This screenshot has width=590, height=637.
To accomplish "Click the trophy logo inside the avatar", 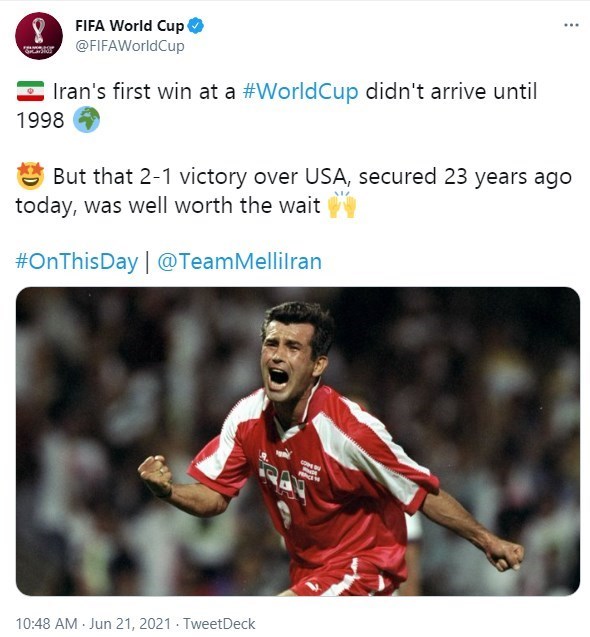I will [x=39, y=30].
